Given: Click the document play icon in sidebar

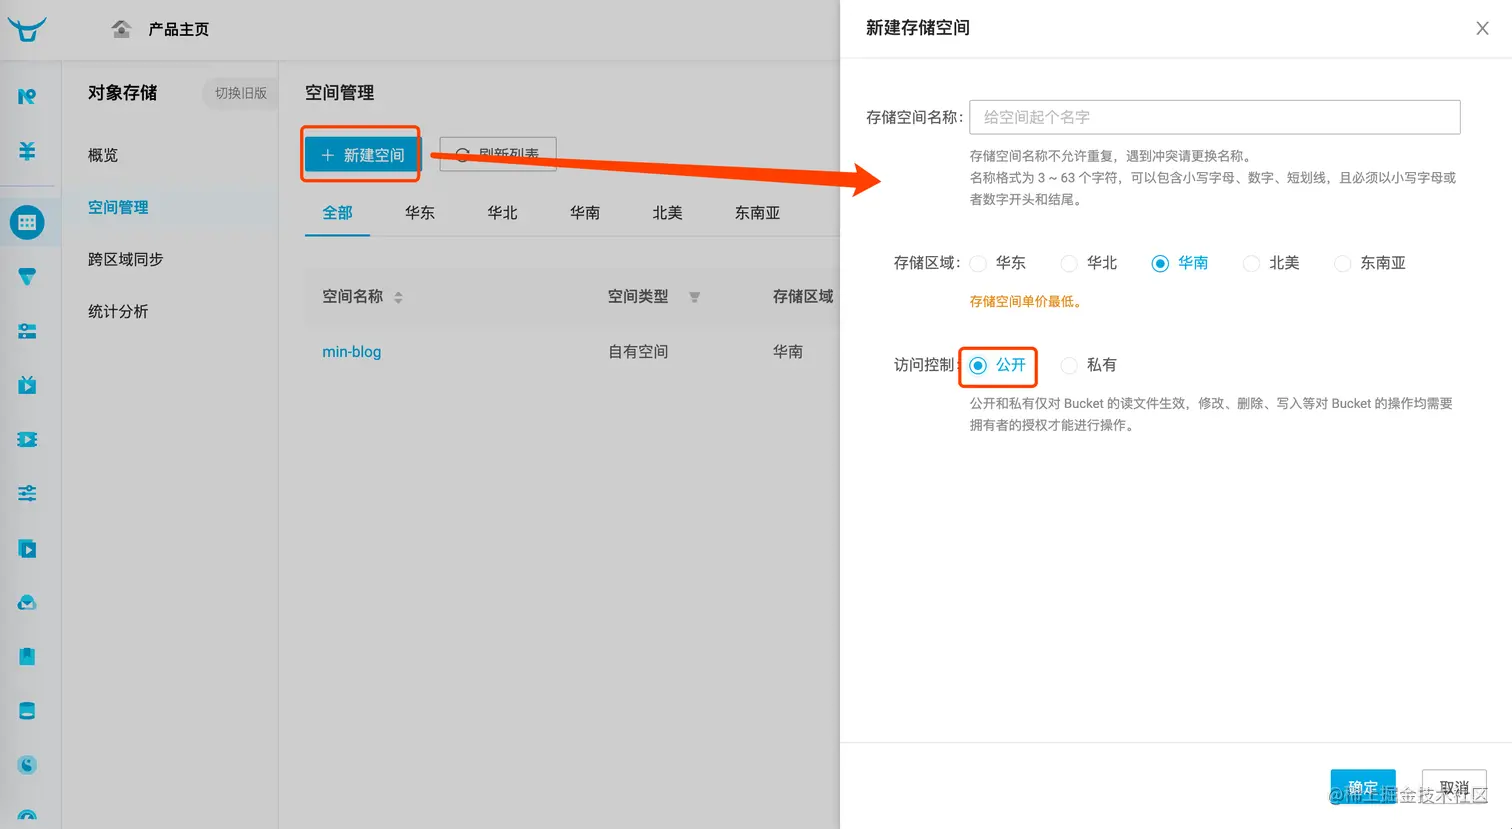Looking at the screenshot, I should click(27, 548).
